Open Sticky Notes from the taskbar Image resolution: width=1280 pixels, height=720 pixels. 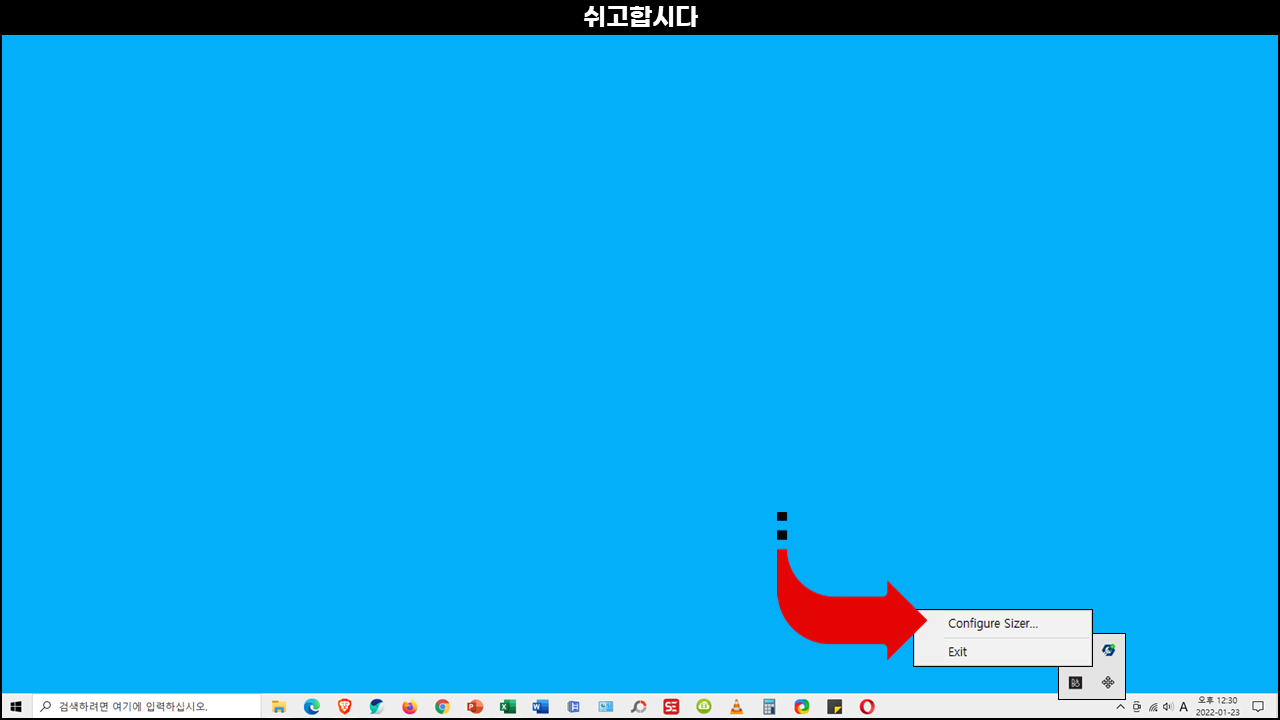pos(834,707)
